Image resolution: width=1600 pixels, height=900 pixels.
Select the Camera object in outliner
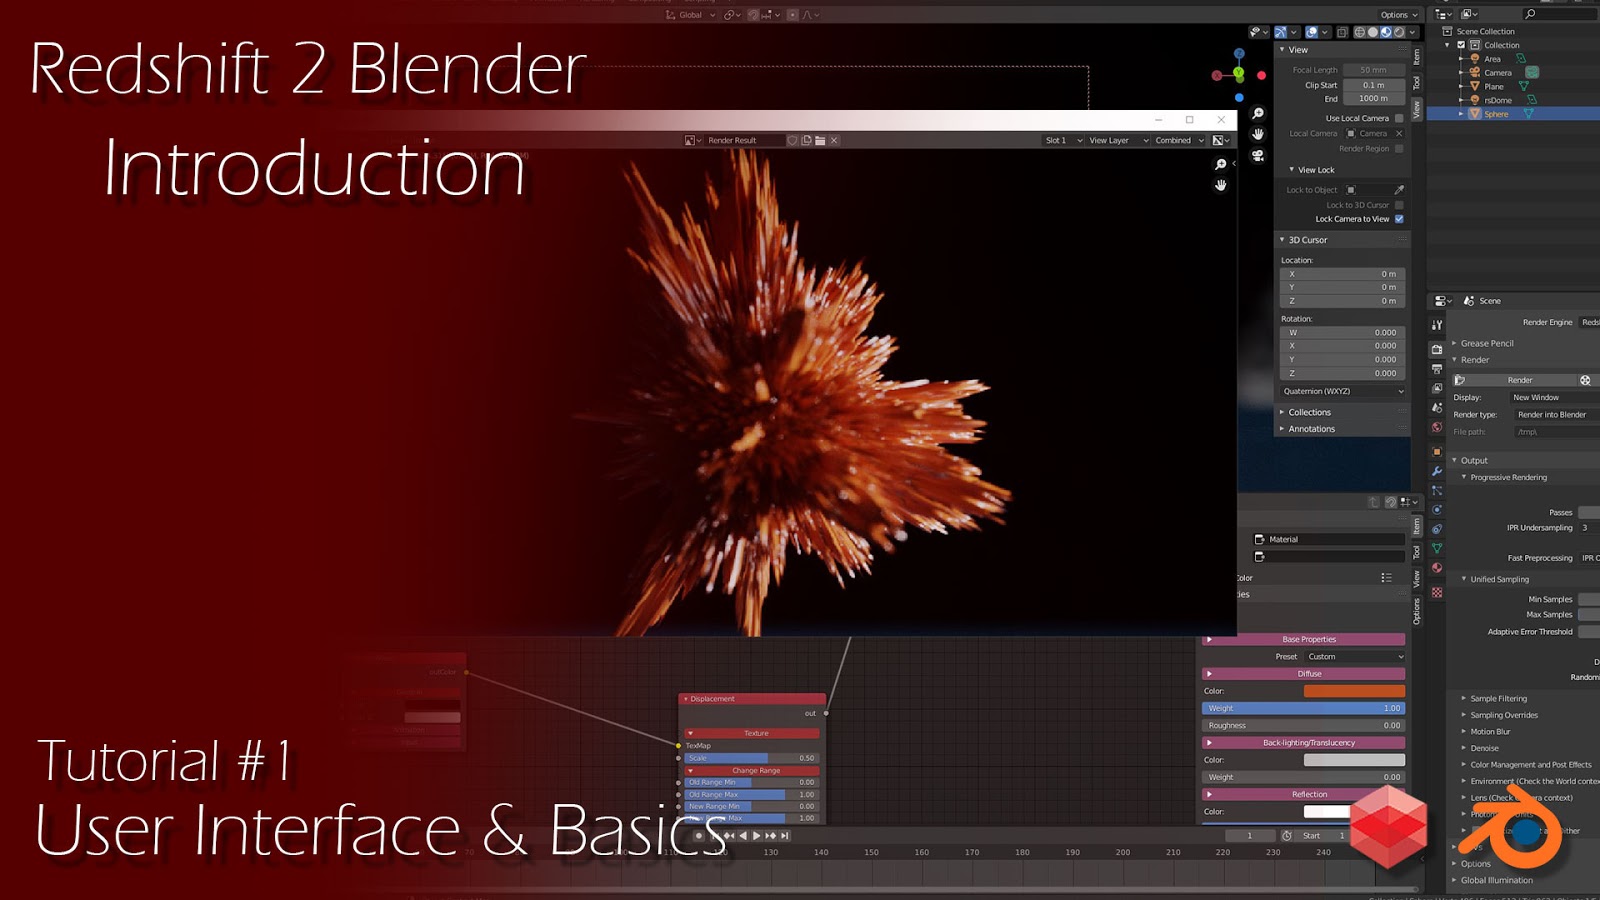1497,73
